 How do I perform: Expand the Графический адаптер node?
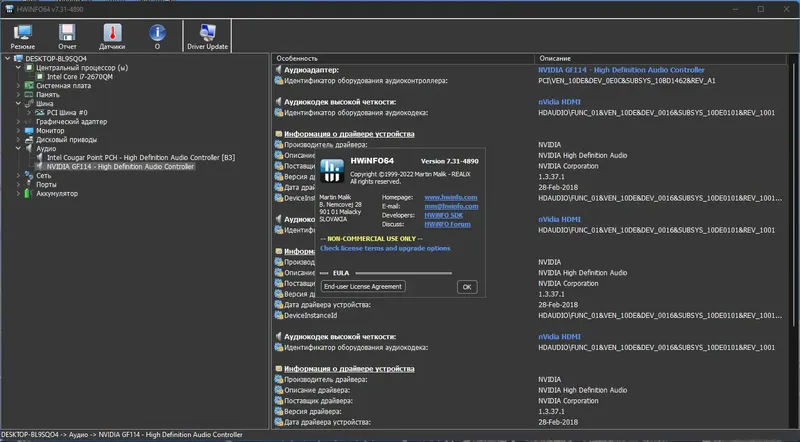[x=18, y=121]
